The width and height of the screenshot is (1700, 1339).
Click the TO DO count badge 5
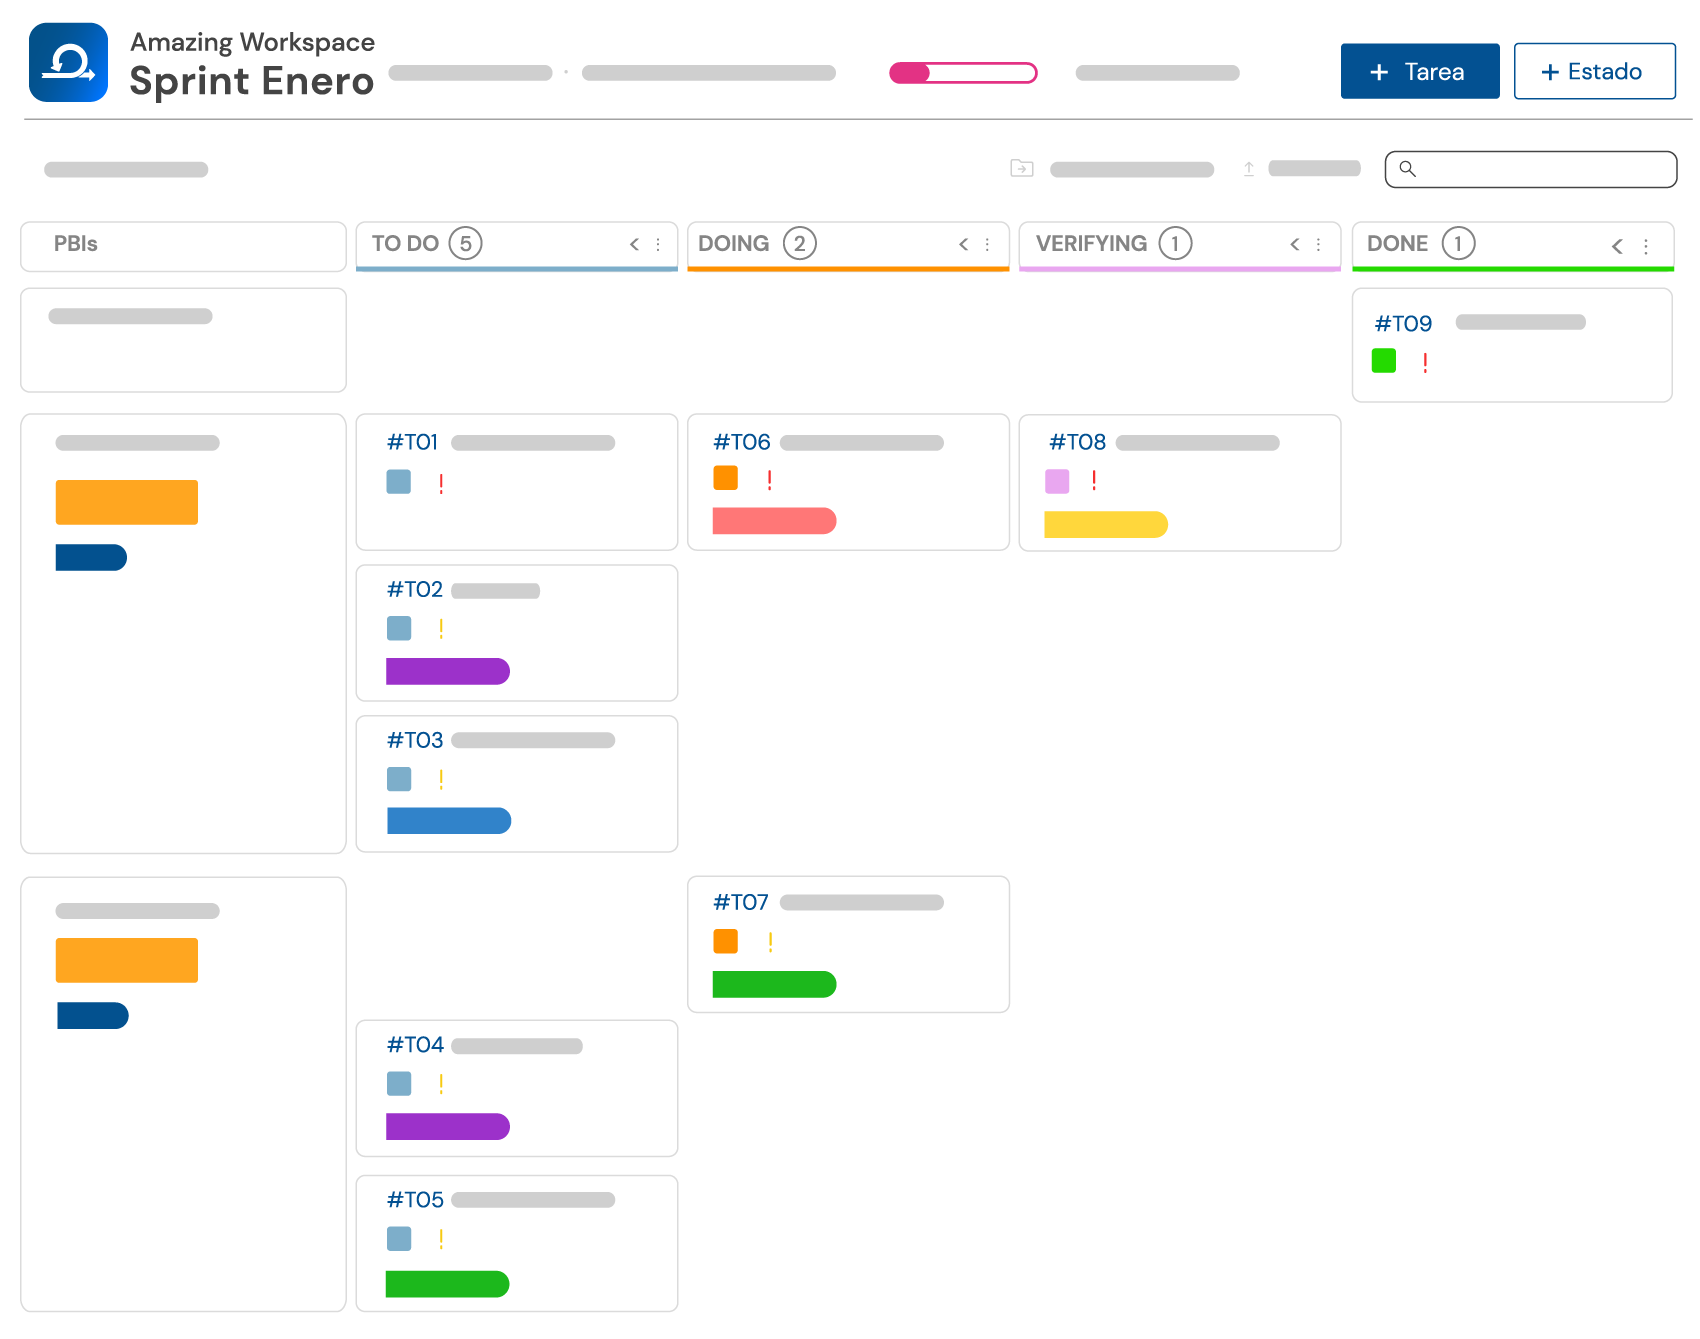465,243
